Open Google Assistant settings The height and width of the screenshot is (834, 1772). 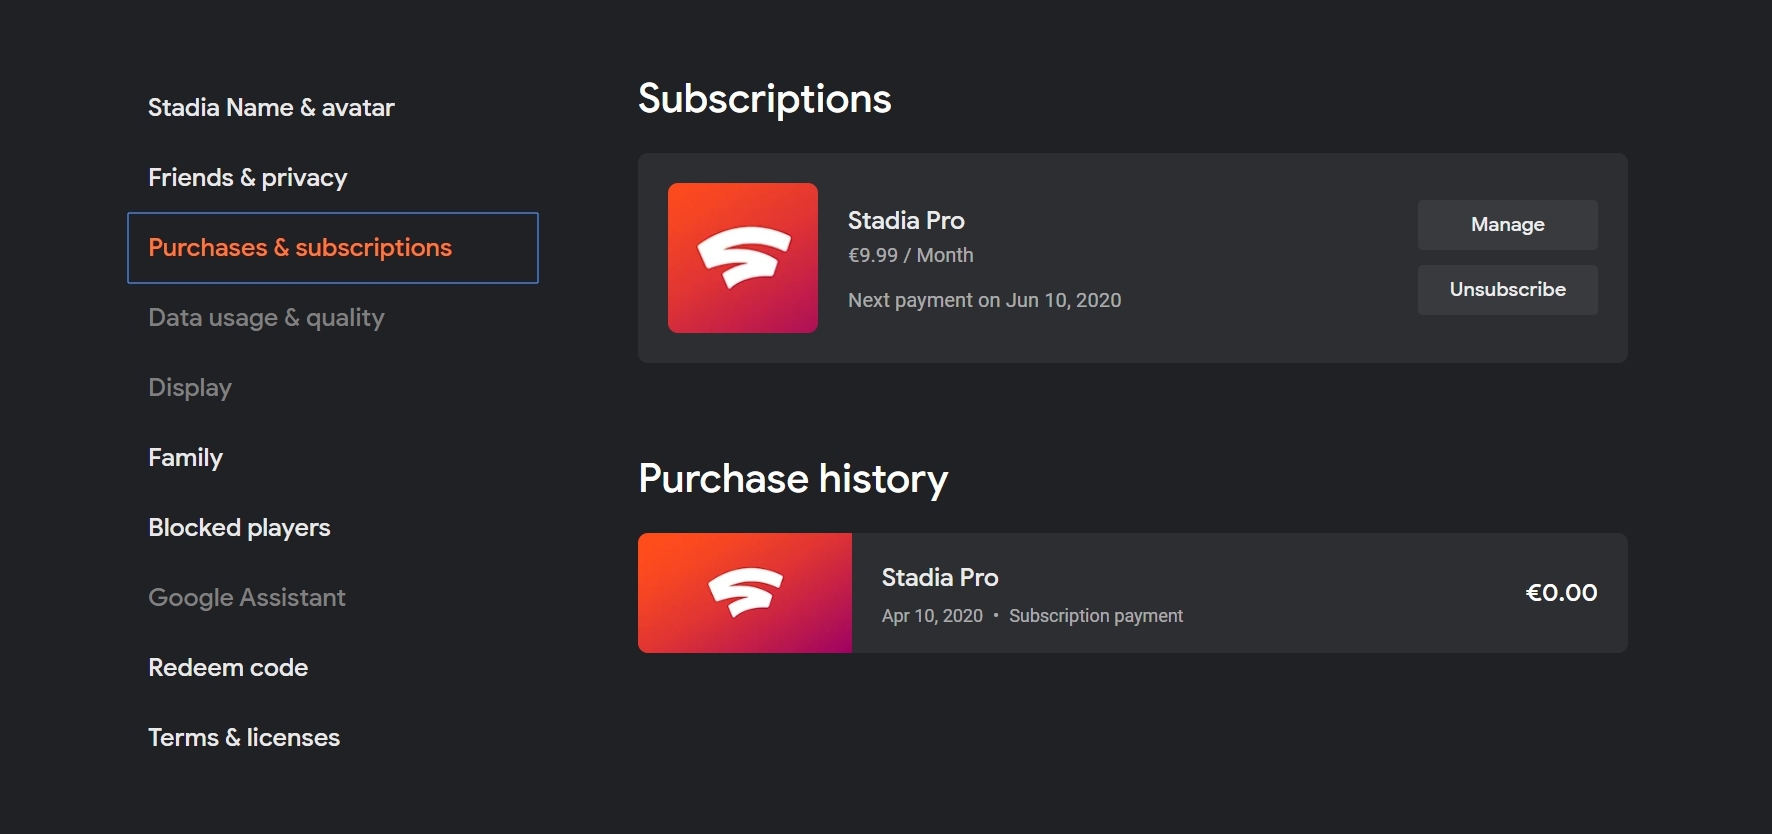tap(247, 598)
